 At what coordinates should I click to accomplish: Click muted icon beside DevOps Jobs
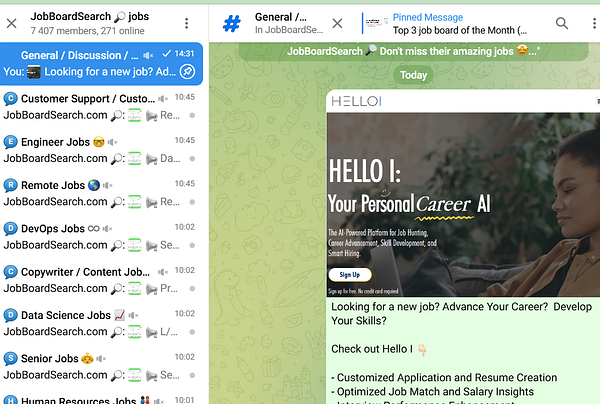click(107, 229)
